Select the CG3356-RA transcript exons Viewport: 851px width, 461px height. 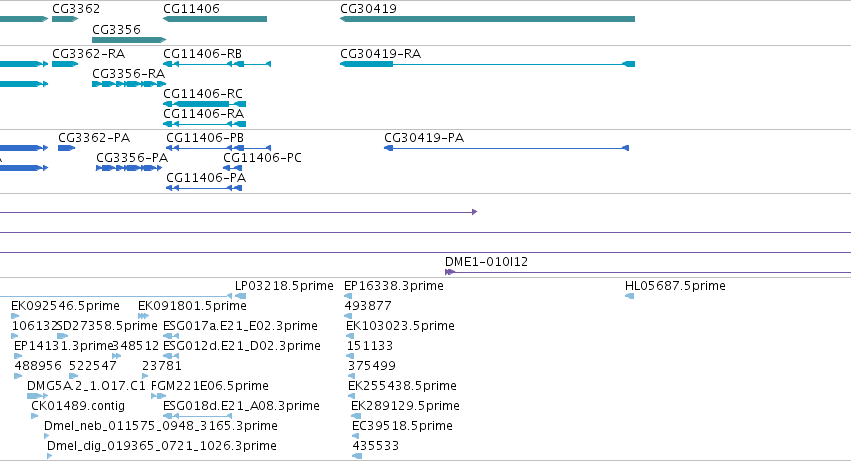pyautogui.click(x=129, y=84)
